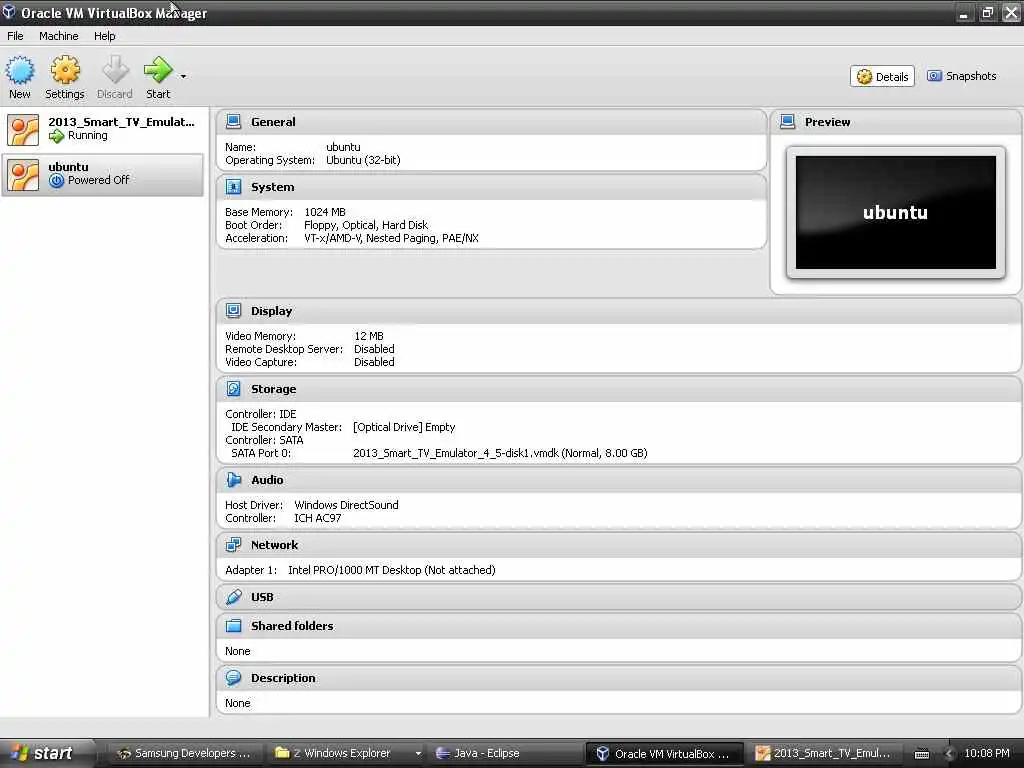The image size is (1024, 768).
Task: Open the Help menu
Action: tap(104, 36)
